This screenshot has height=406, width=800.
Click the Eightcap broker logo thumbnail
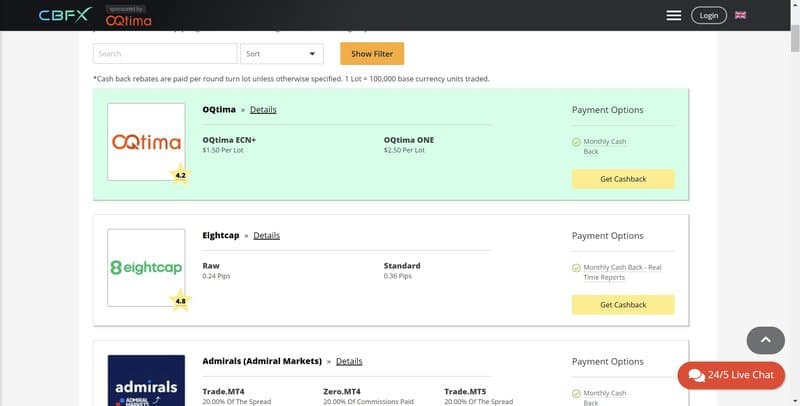(146, 268)
